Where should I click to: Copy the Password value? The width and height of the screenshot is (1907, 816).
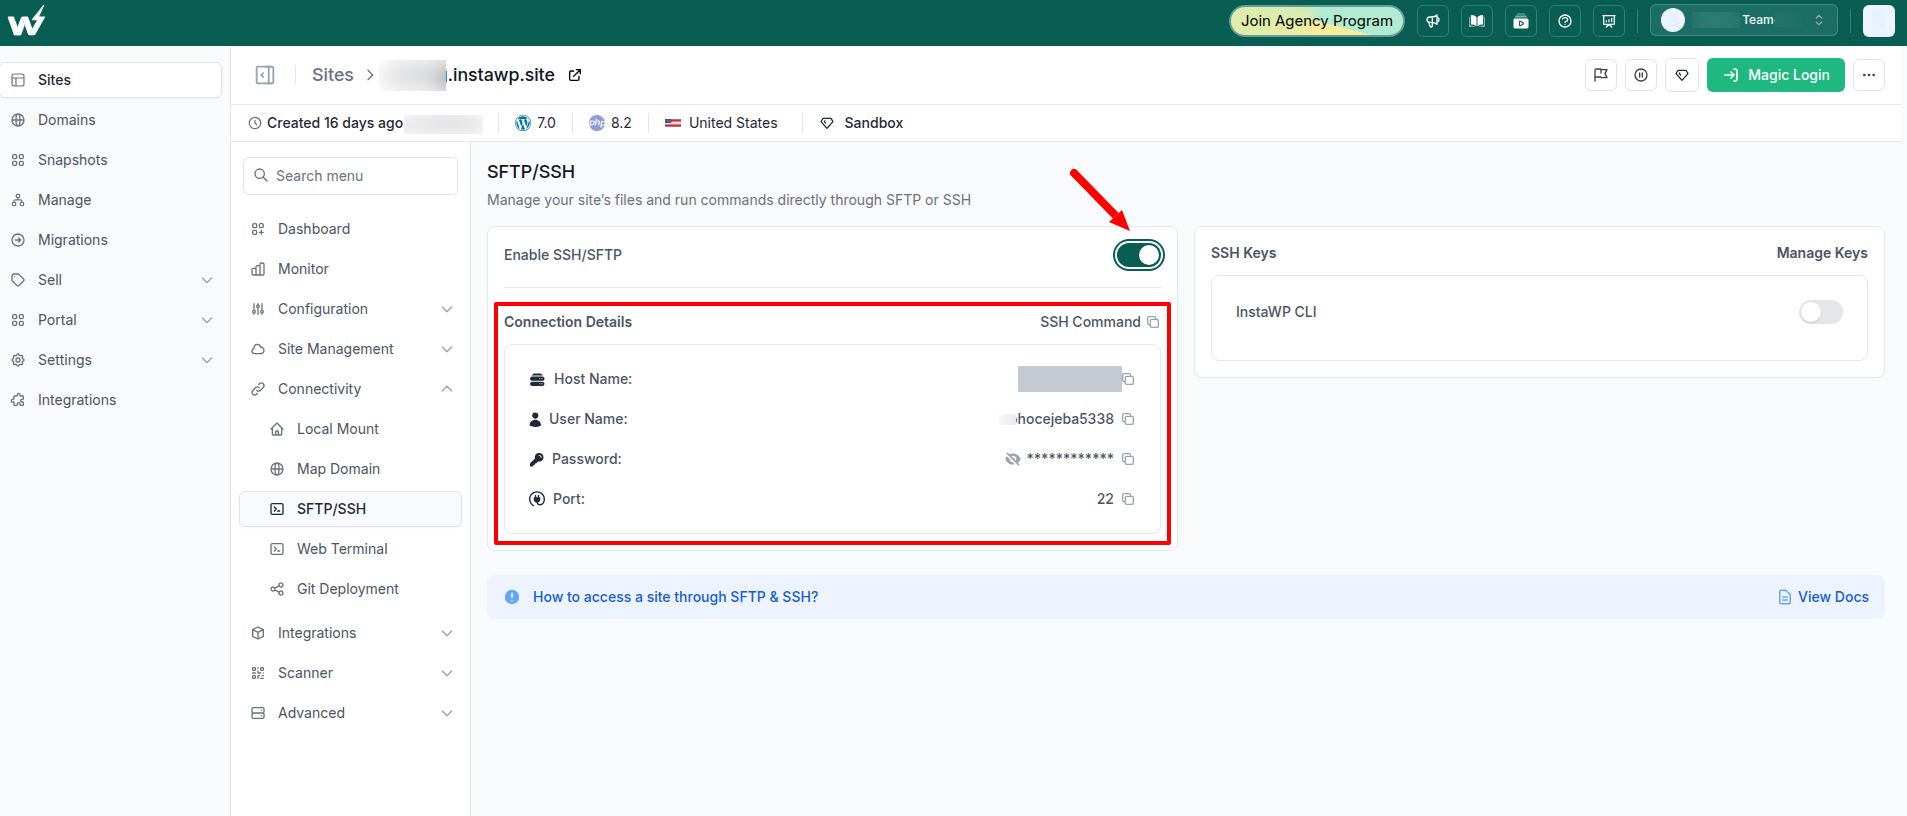click(x=1128, y=459)
